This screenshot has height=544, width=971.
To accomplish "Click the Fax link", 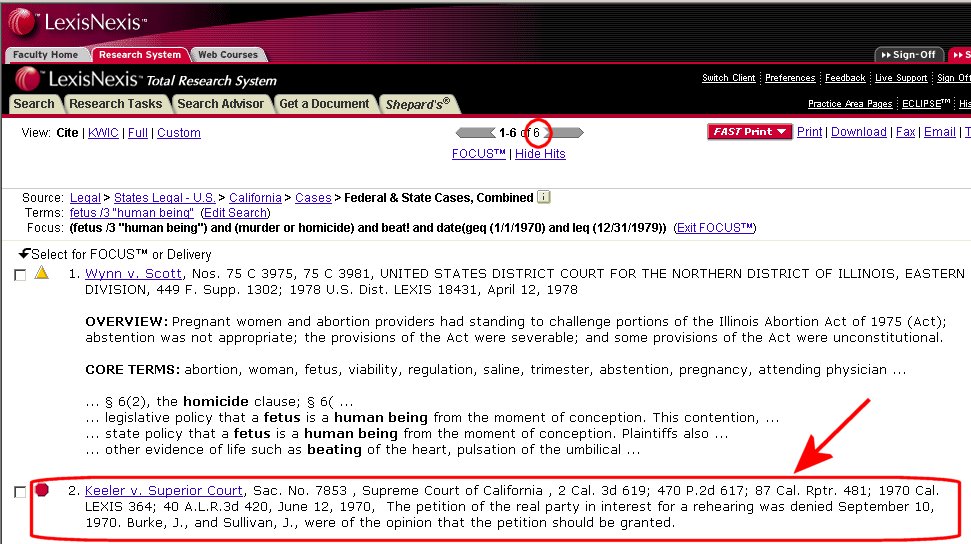I will click(x=905, y=131).
